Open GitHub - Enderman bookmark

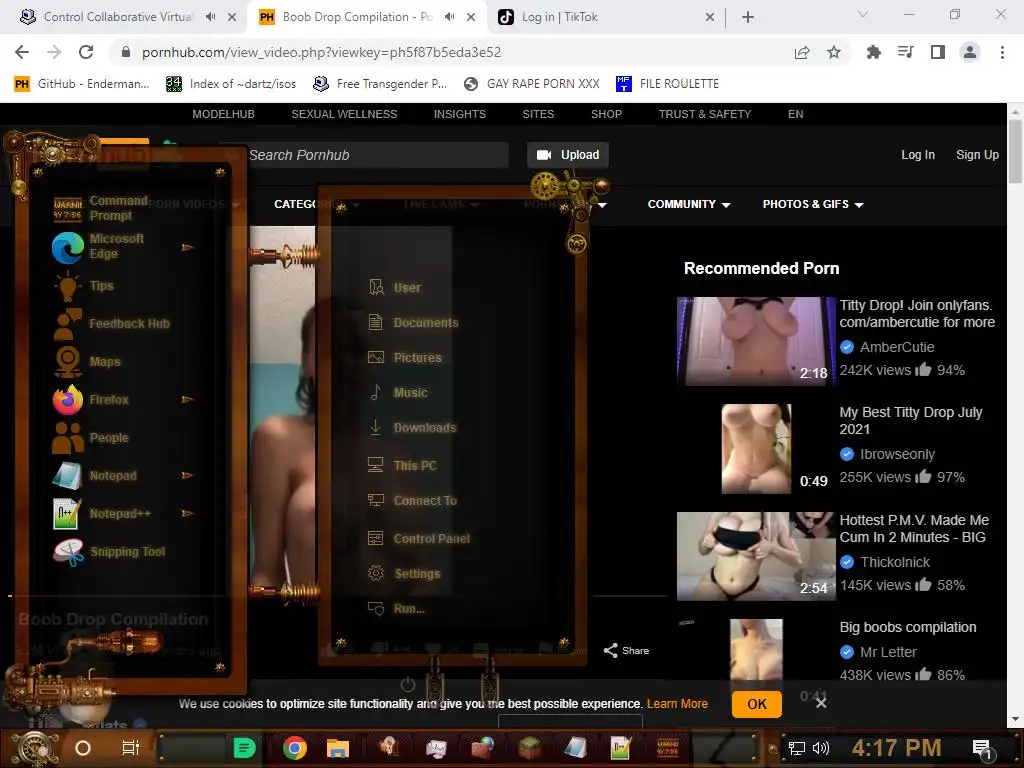pos(82,84)
